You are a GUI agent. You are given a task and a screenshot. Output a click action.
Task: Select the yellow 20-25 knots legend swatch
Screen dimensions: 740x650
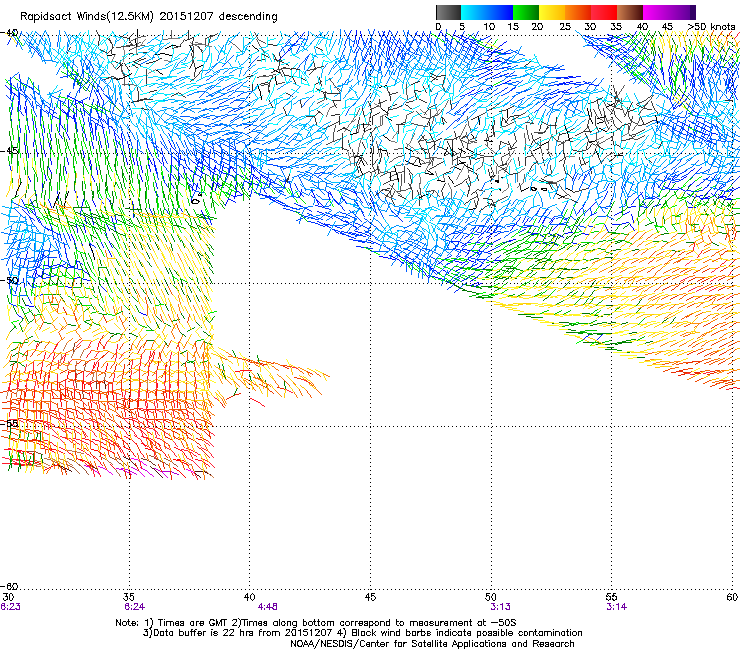coord(552,12)
